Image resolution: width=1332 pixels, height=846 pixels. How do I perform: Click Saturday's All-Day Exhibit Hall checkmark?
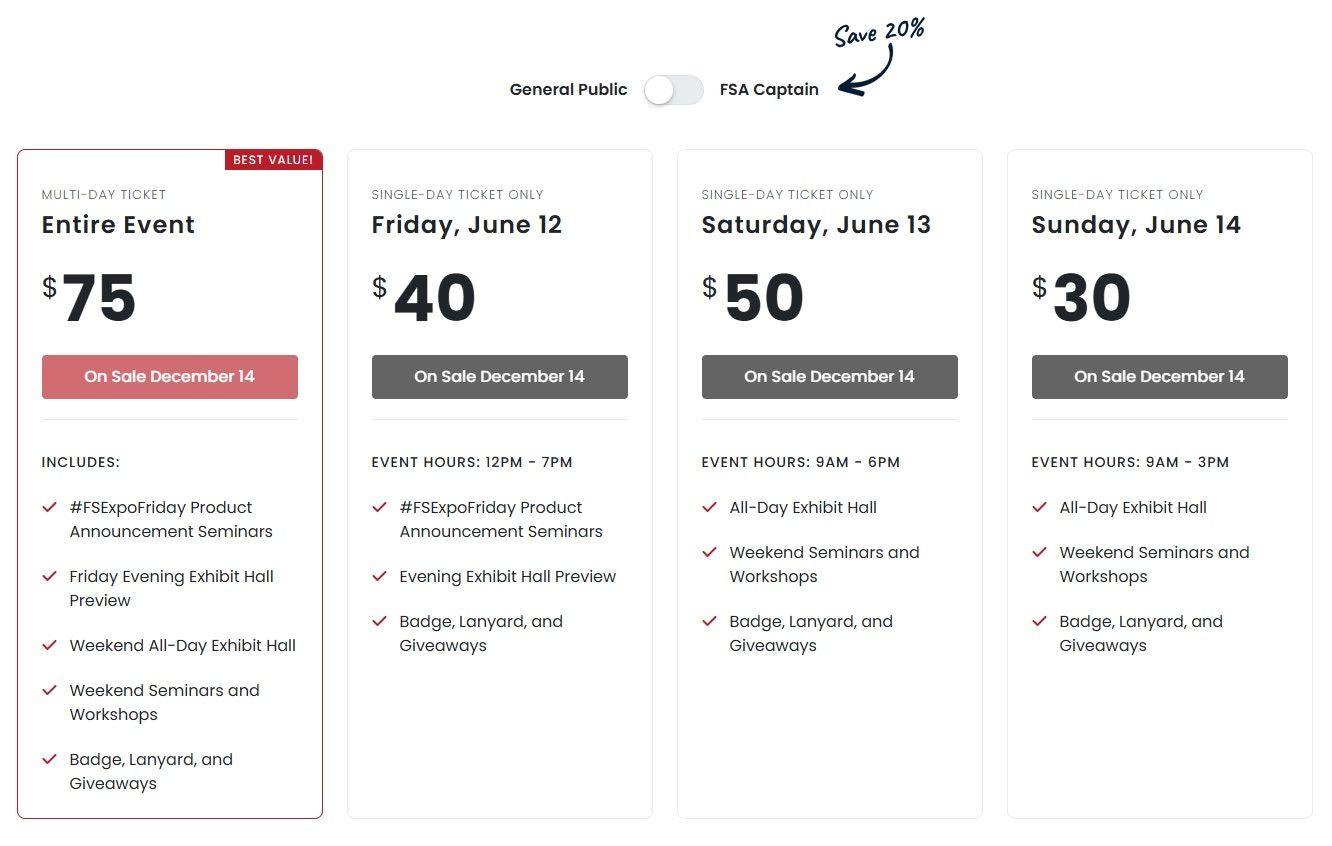pos(710,508)
